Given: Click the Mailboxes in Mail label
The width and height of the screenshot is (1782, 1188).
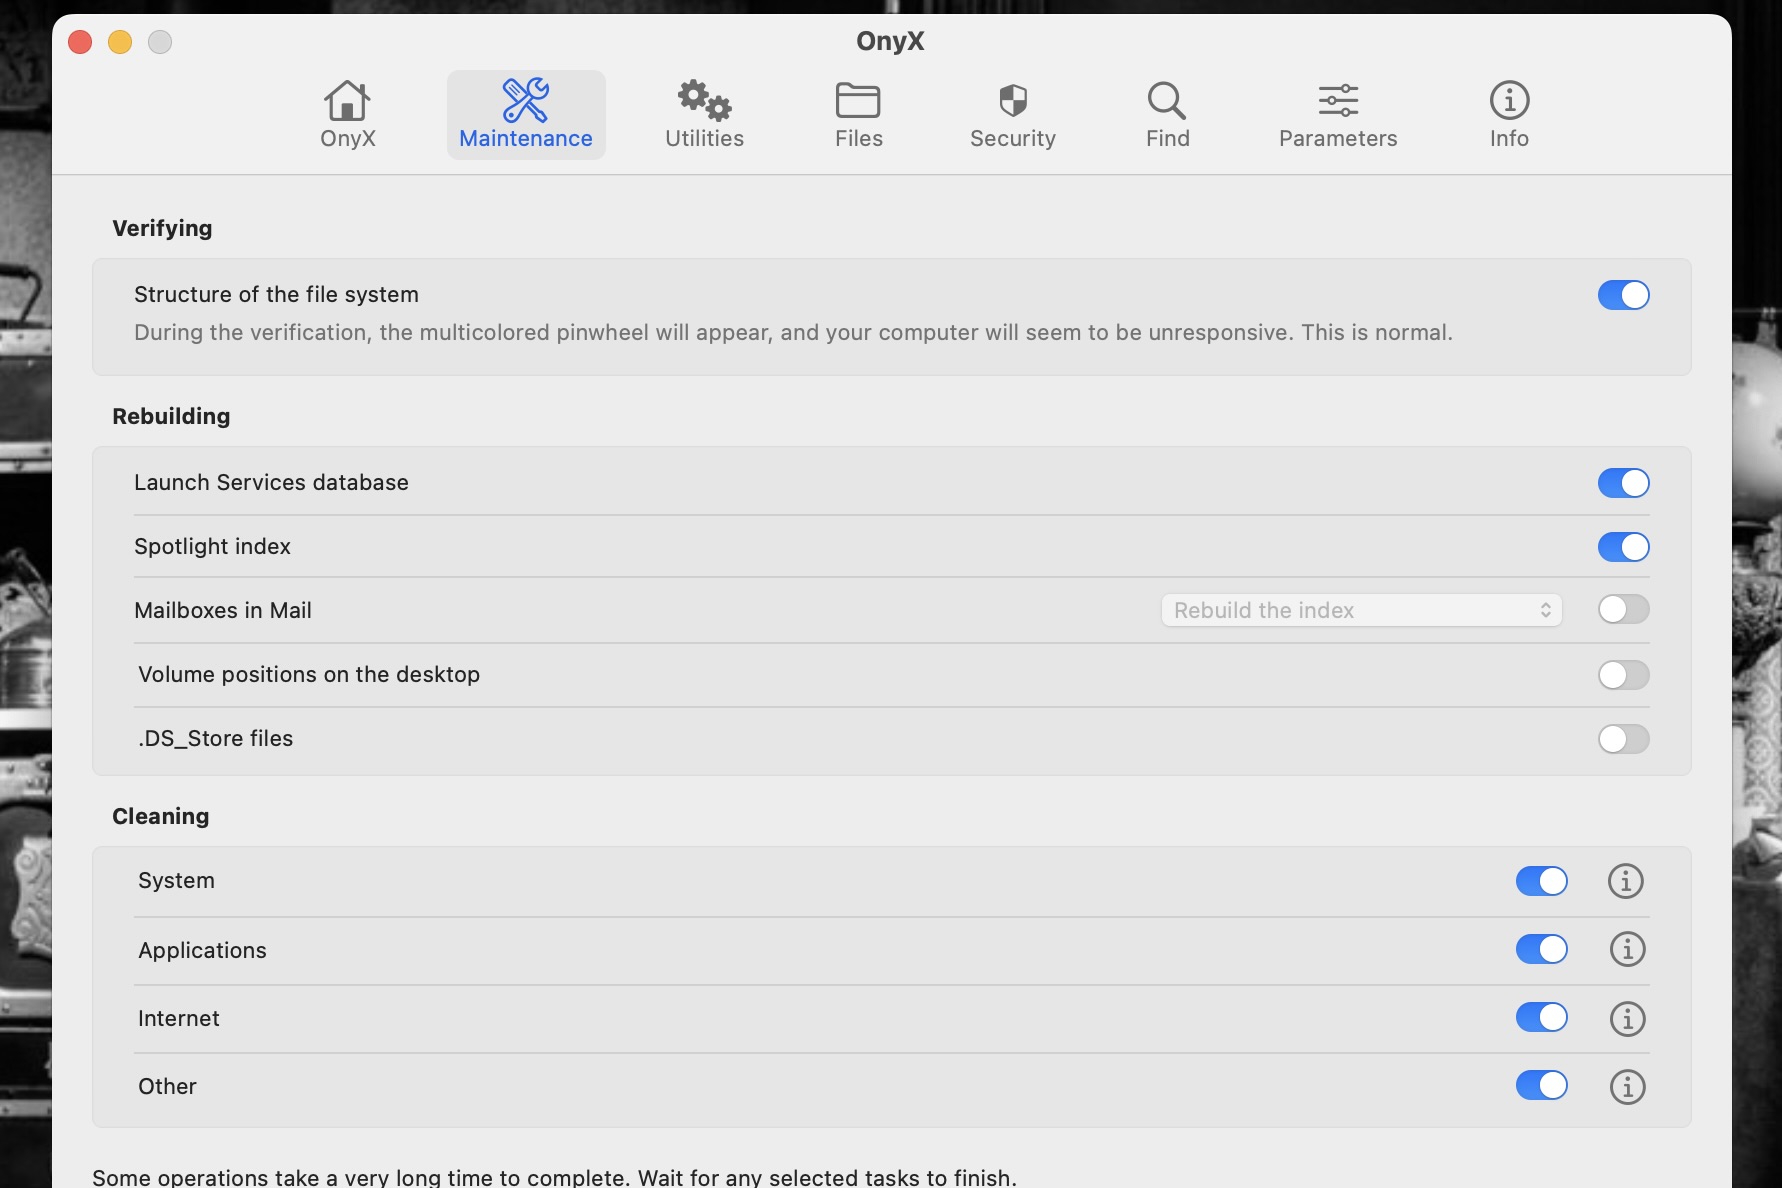Looking at the screenshot, I should tap(223, 610).
